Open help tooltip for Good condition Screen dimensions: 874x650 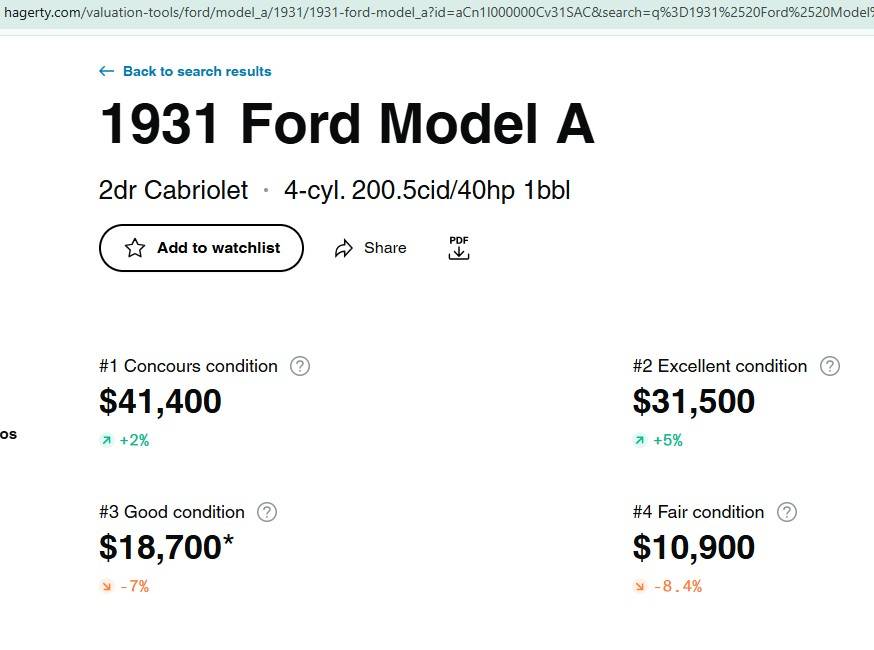click(x=266, y=512)
